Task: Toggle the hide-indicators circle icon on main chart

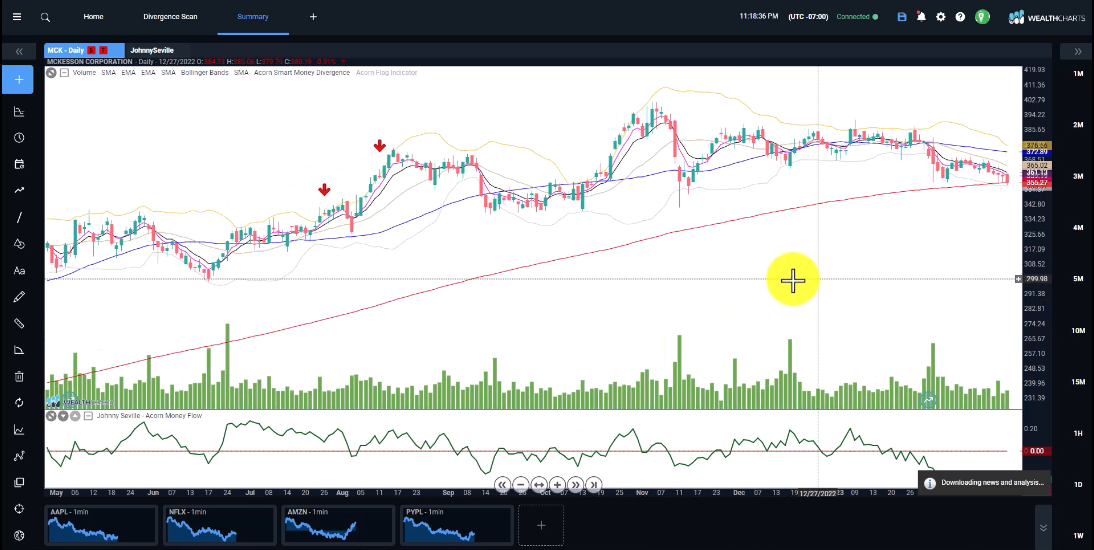Action: tap(52, 73)
